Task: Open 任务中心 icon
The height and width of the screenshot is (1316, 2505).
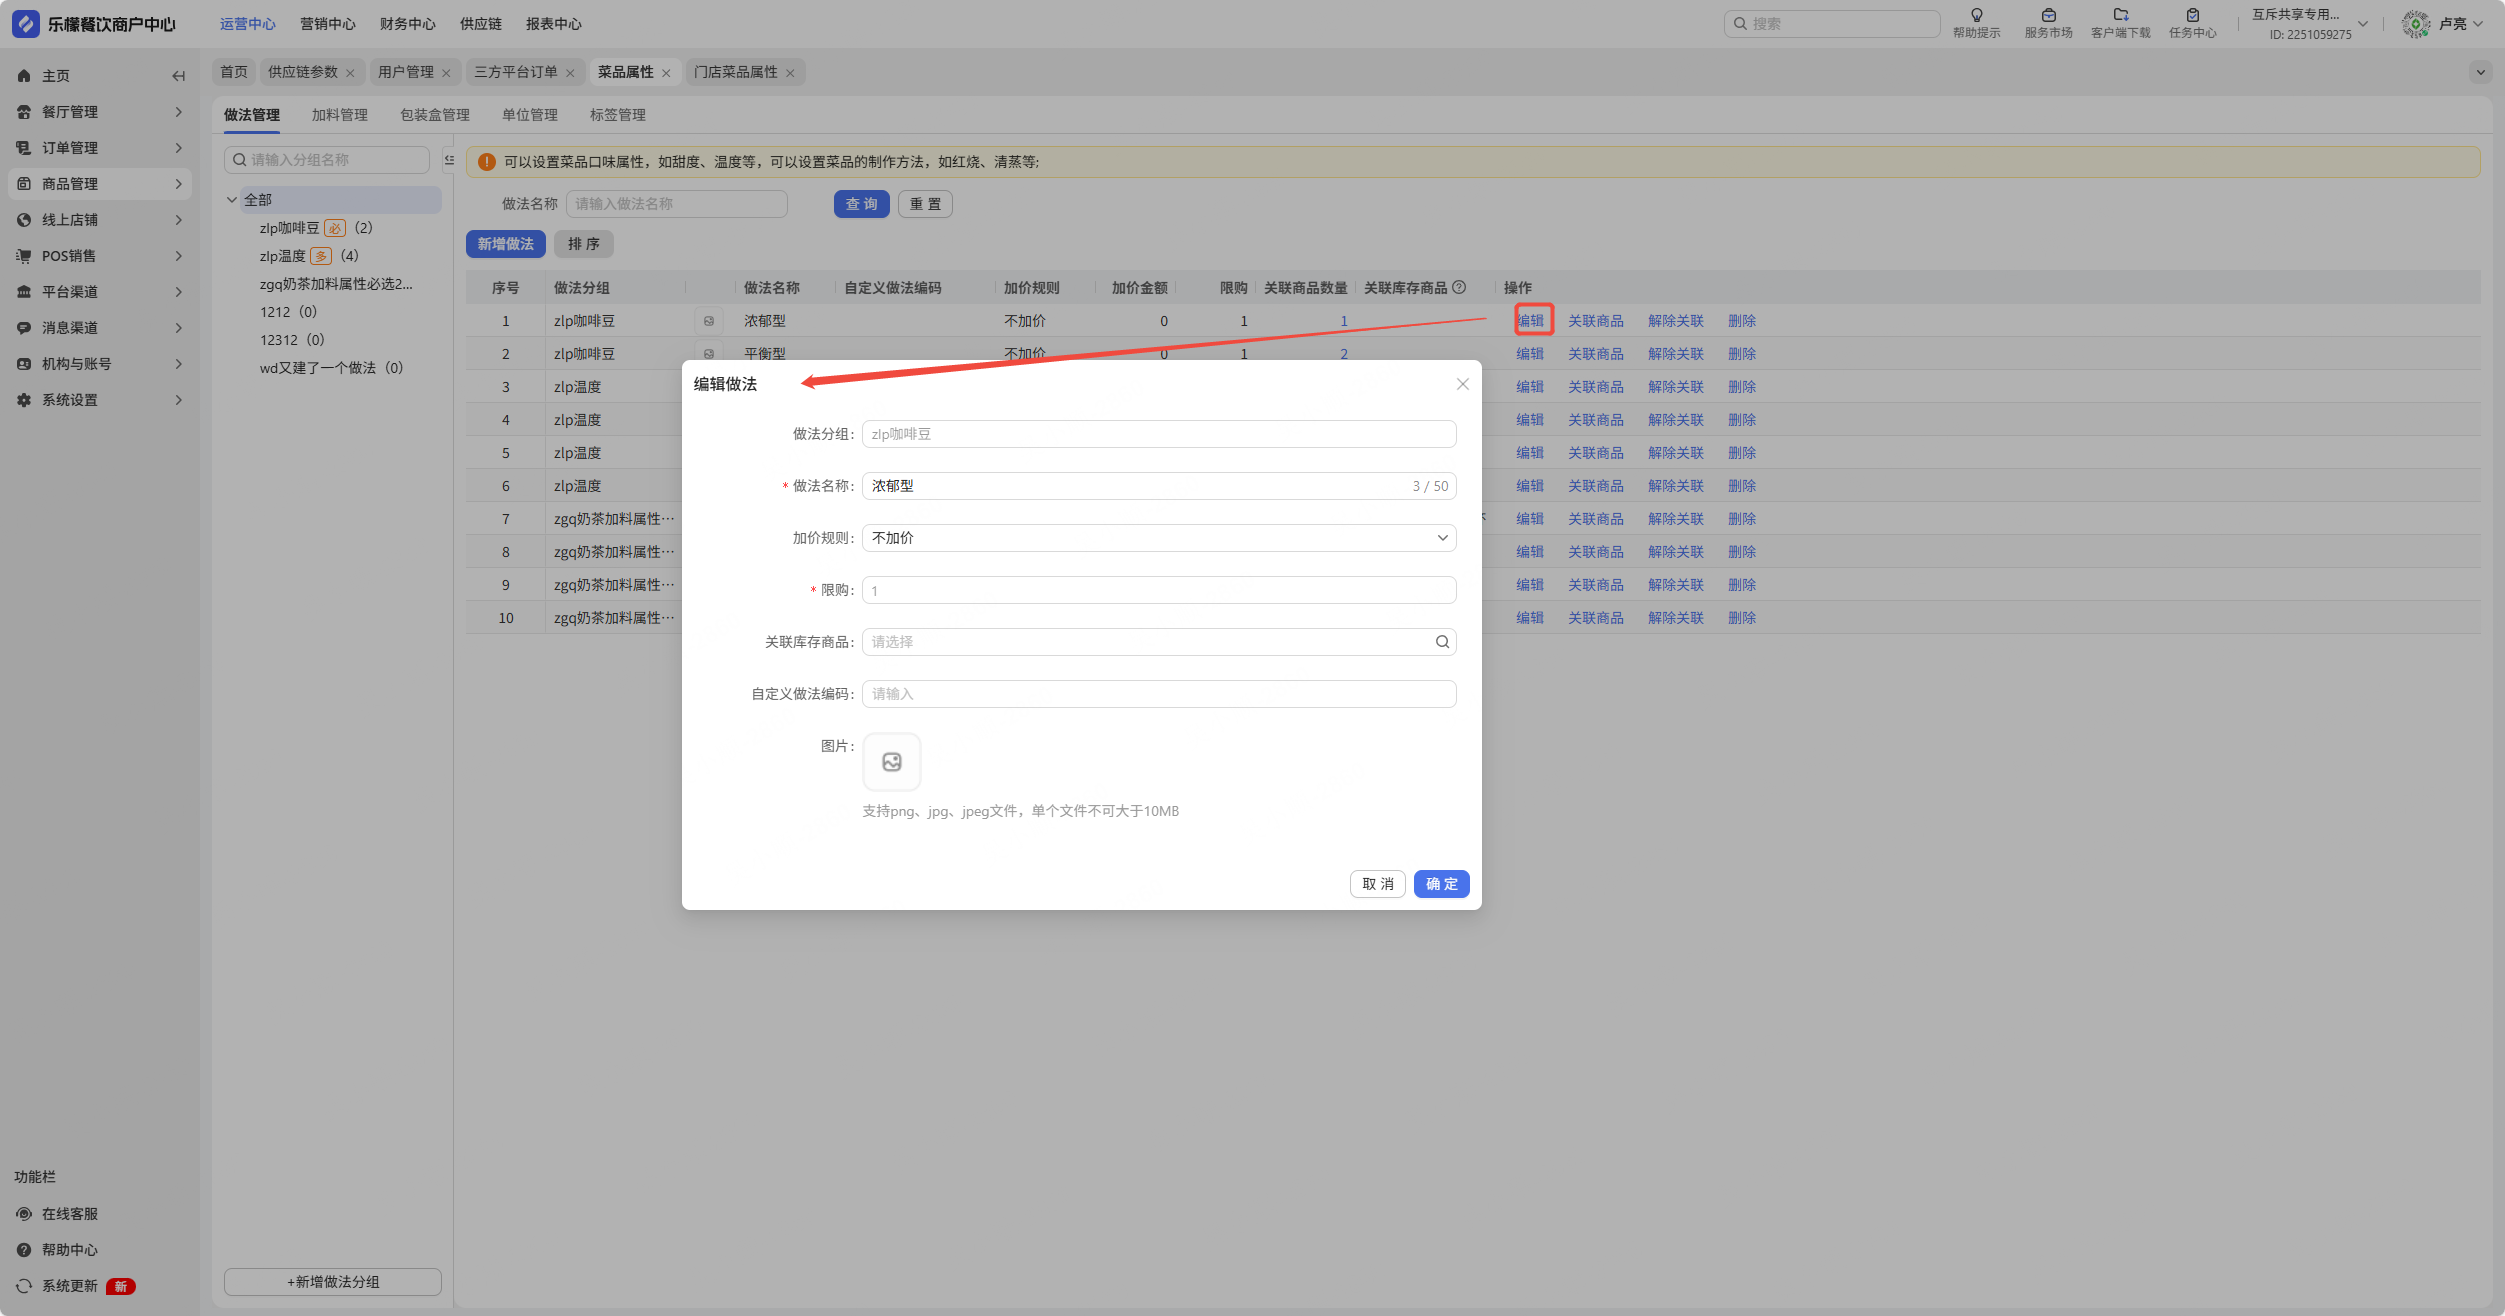Action: click(x=2192, y=16)
